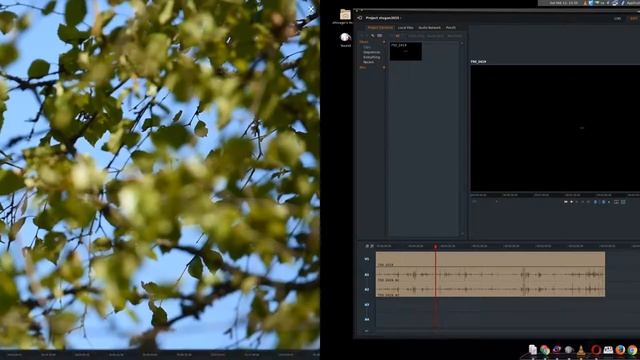The image size is (640, 360).
Task: Open the Project shogun2020 title dropdown
Action: pyautogui.click(x=383, y=18)
